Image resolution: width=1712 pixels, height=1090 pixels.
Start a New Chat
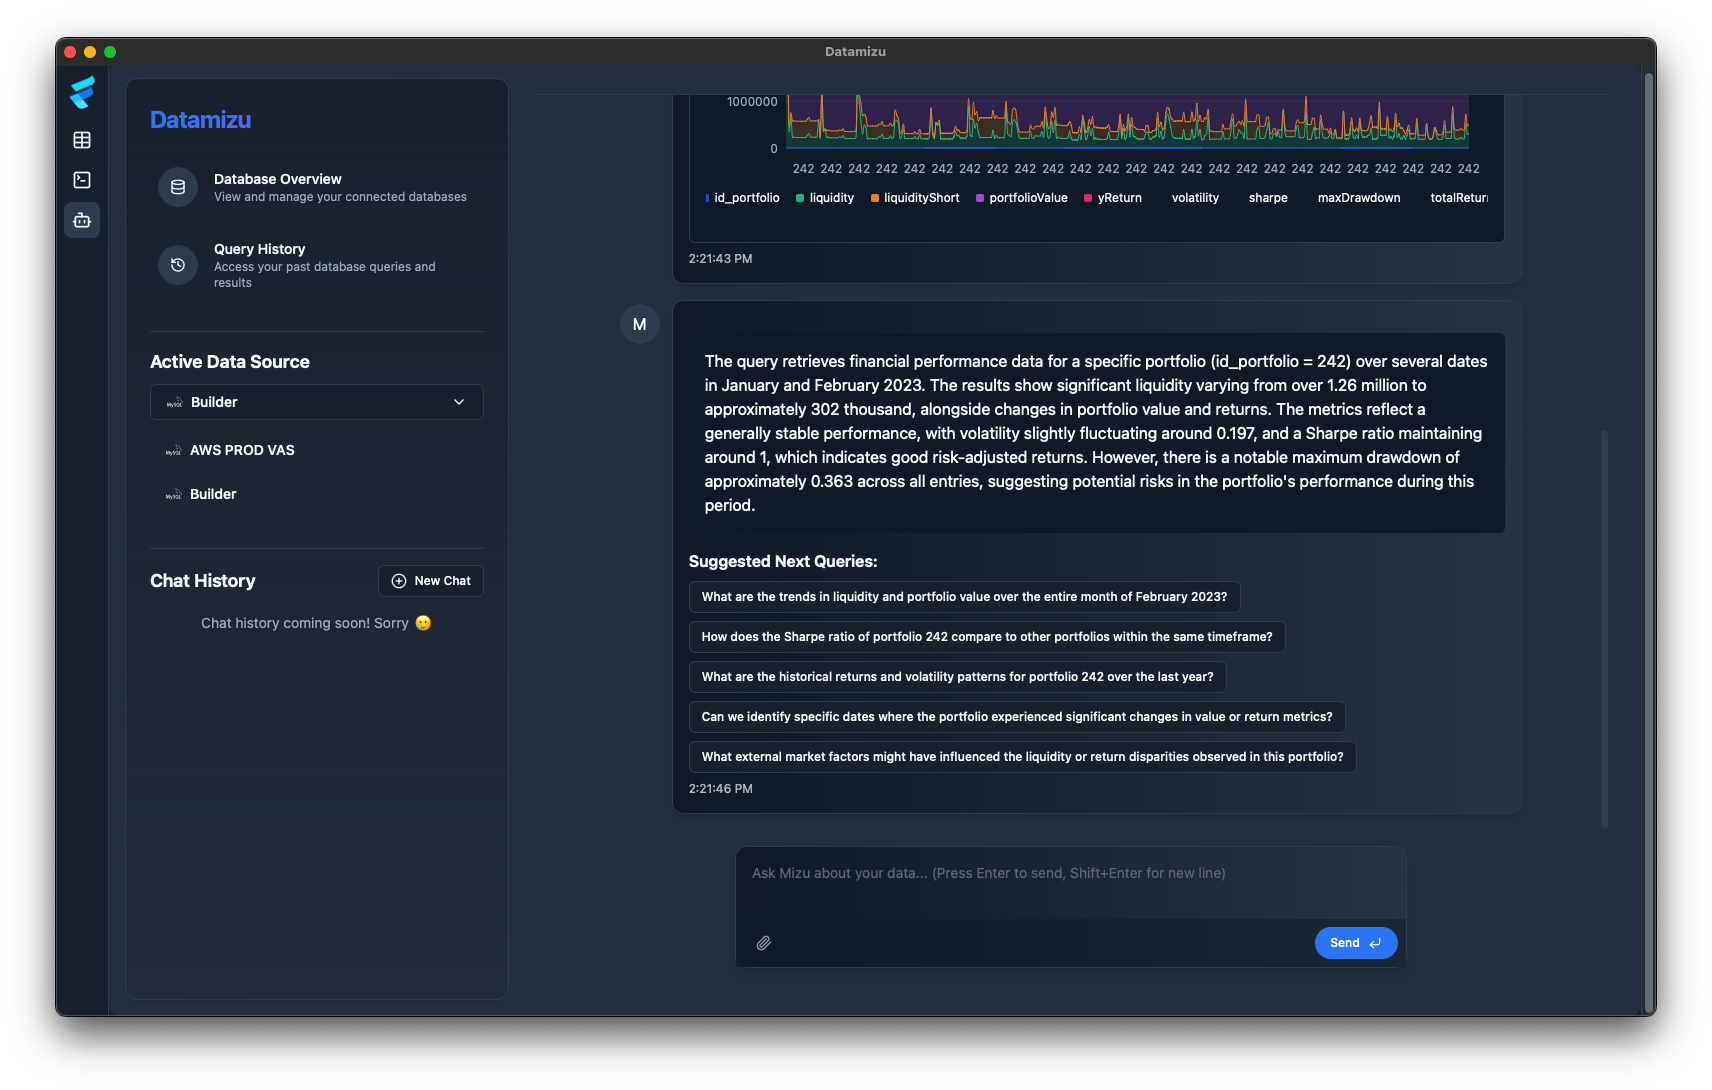tap(431, 581)
